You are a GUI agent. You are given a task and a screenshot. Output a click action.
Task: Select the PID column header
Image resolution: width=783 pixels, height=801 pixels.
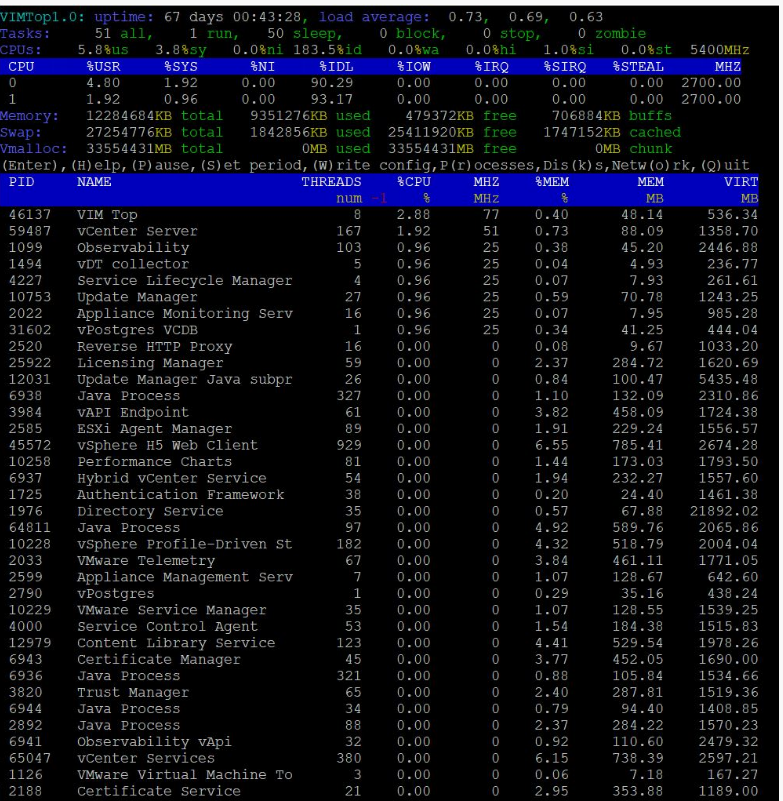pyautogui.click(x=21, y=182)
